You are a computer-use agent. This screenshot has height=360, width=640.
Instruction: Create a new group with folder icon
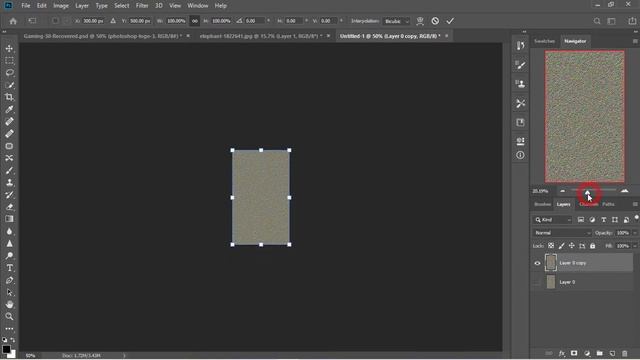point(599,353)
